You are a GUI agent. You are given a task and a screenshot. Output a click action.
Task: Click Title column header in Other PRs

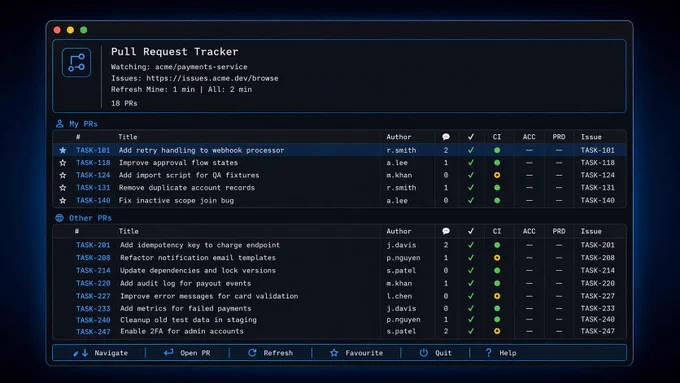click(128, 232)
